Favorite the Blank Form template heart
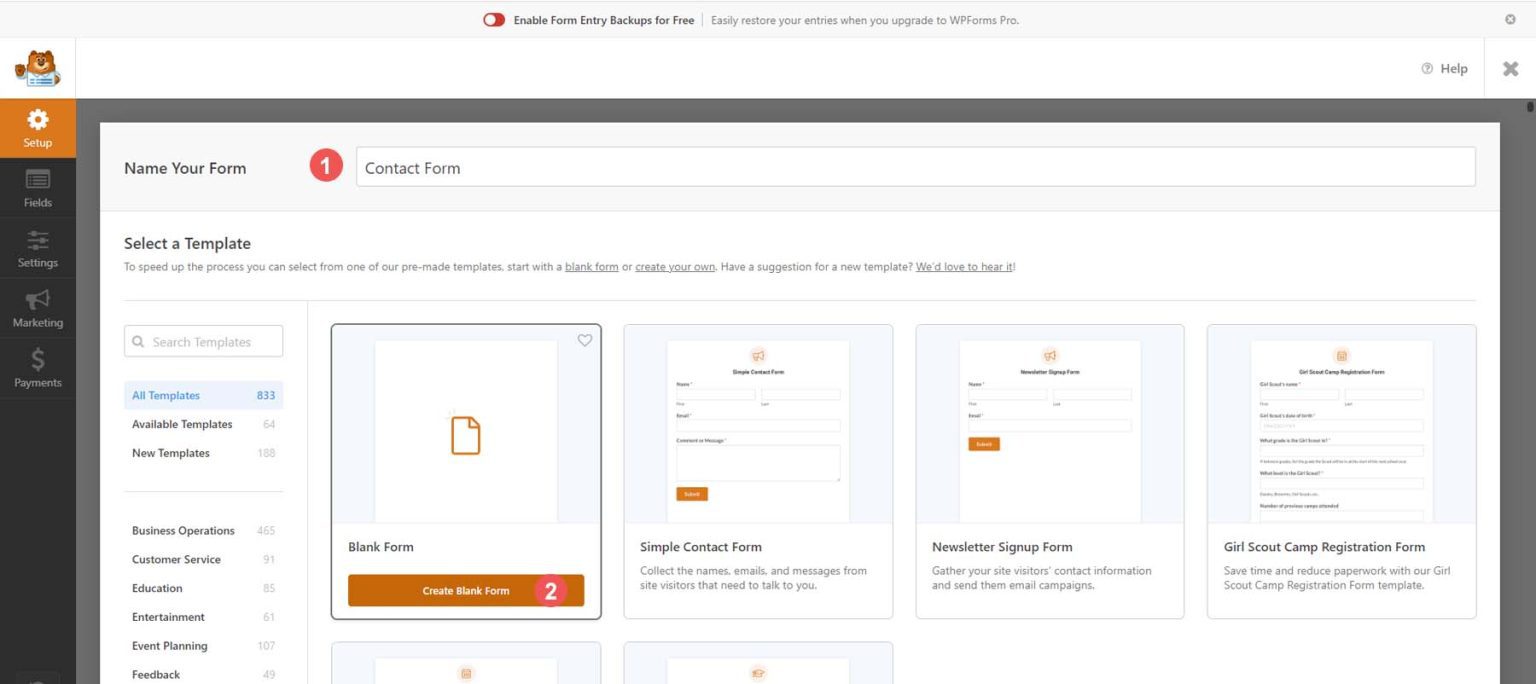 (585, 340)
